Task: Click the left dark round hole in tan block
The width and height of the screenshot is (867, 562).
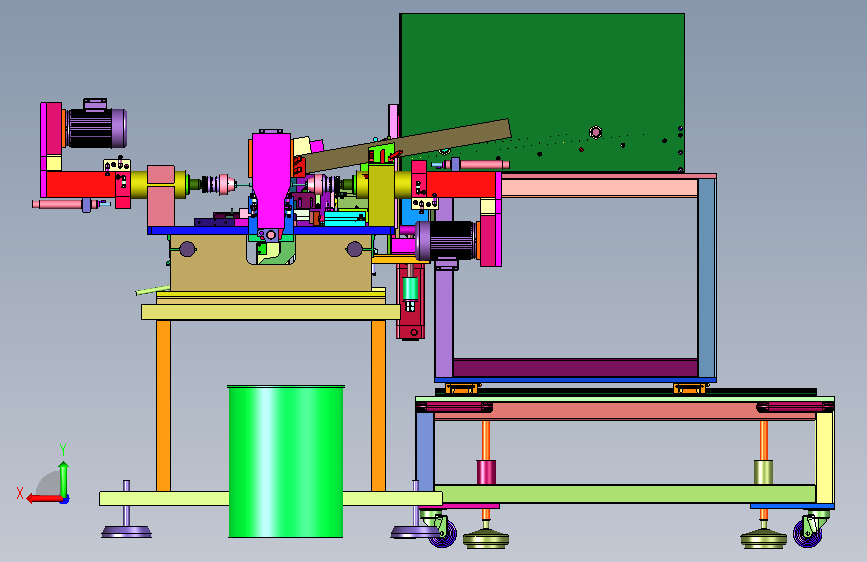Action: point(187,249)
